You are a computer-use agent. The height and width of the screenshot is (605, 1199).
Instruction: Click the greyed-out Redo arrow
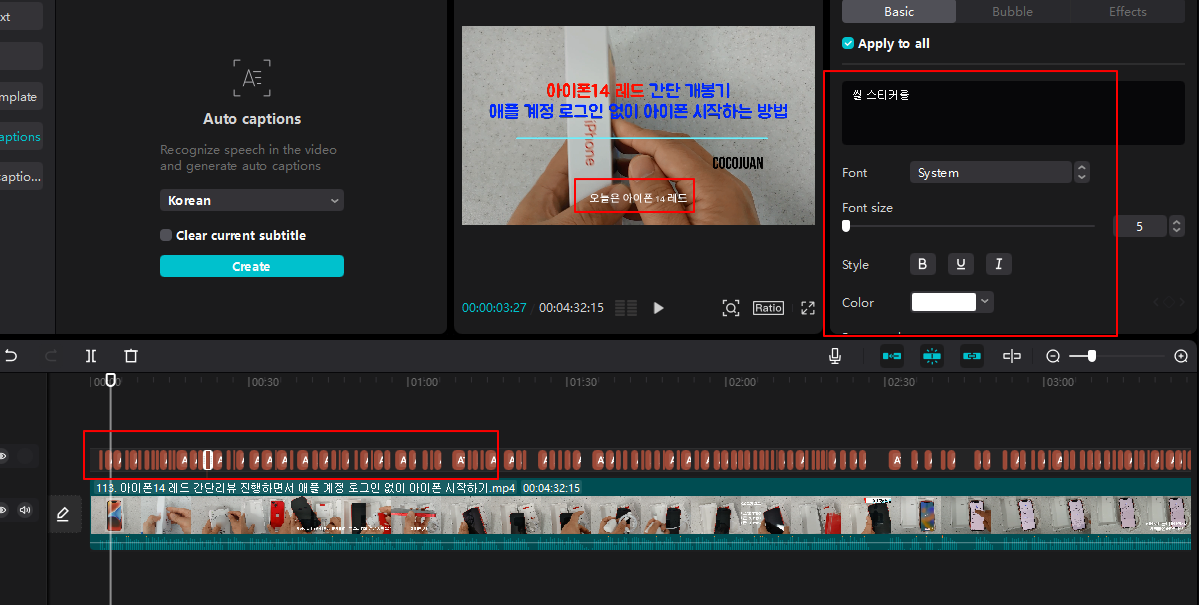pos(51,356)
